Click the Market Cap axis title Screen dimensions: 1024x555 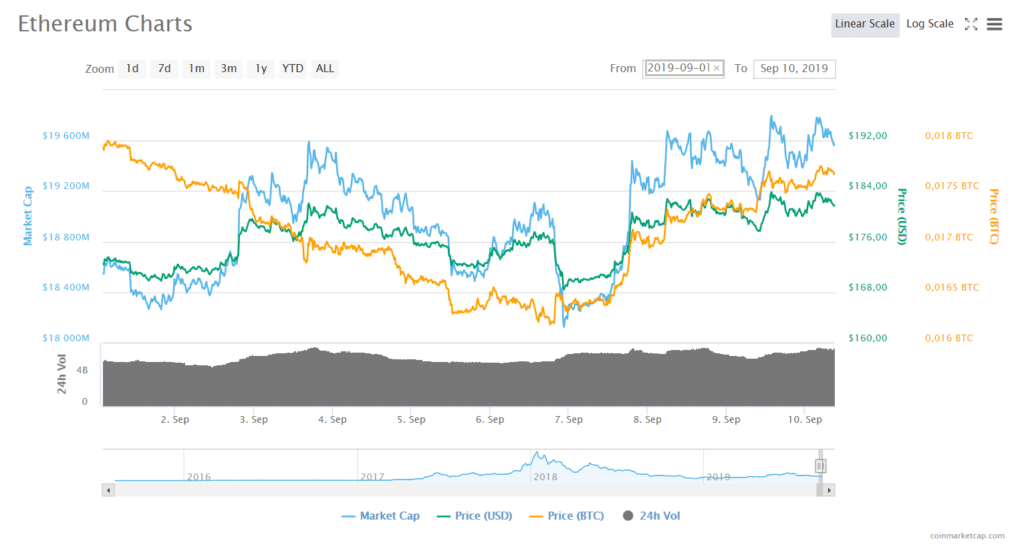[27, 216]
